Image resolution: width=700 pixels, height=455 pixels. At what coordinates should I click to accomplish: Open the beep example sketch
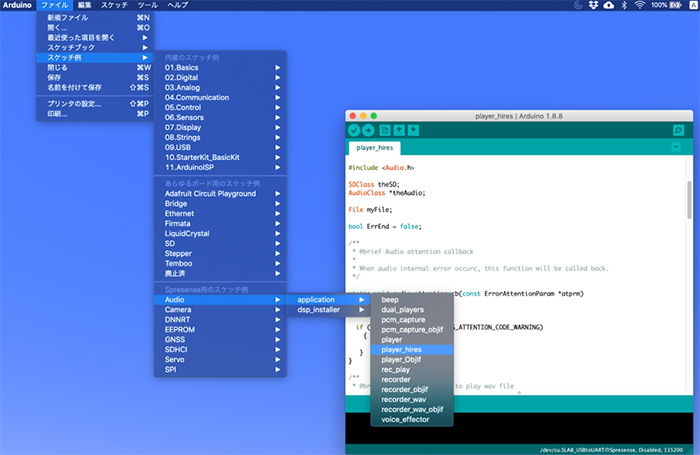(x=412, y=300)
